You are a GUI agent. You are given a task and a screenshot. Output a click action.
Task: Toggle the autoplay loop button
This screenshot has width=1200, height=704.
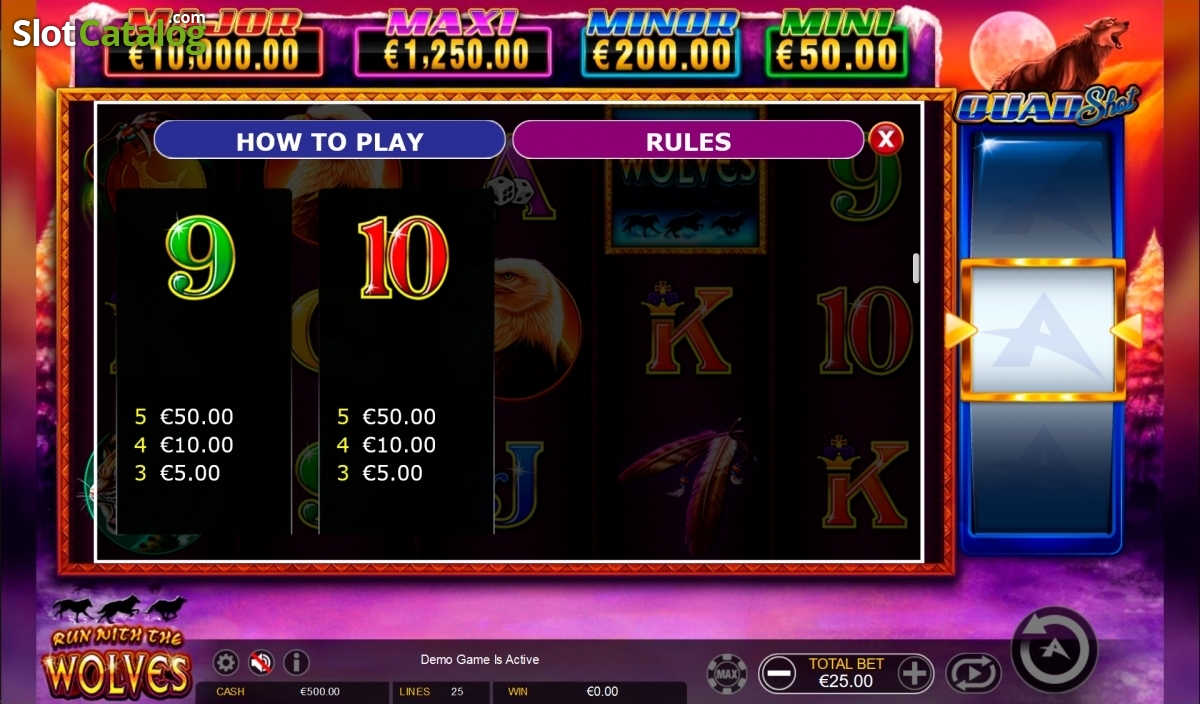(x=973, y=673)
